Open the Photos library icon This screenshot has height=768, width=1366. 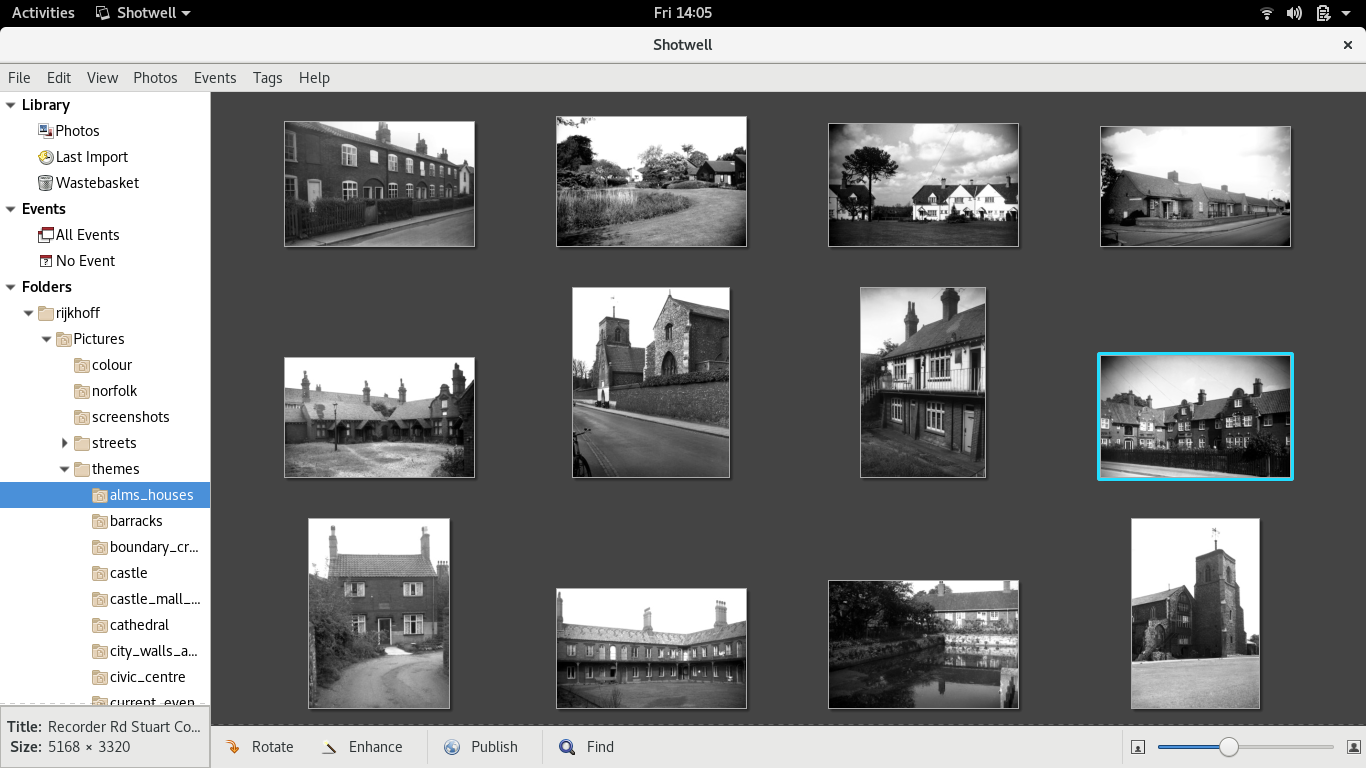[x=45, y=130]
